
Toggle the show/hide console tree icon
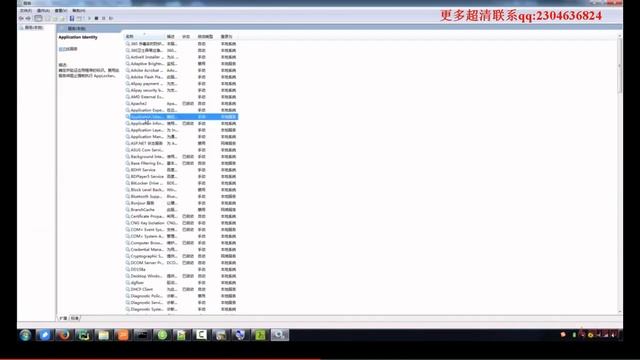click(x=38, y=18)
